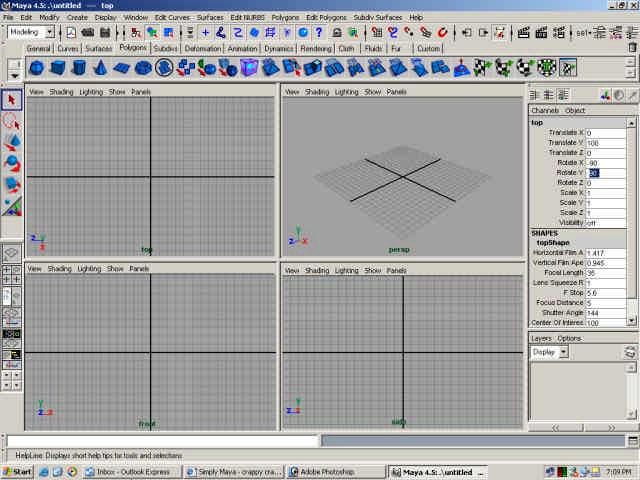Switch to the Rendering shelf tab

pyautogui.click(x=316, y=48)
